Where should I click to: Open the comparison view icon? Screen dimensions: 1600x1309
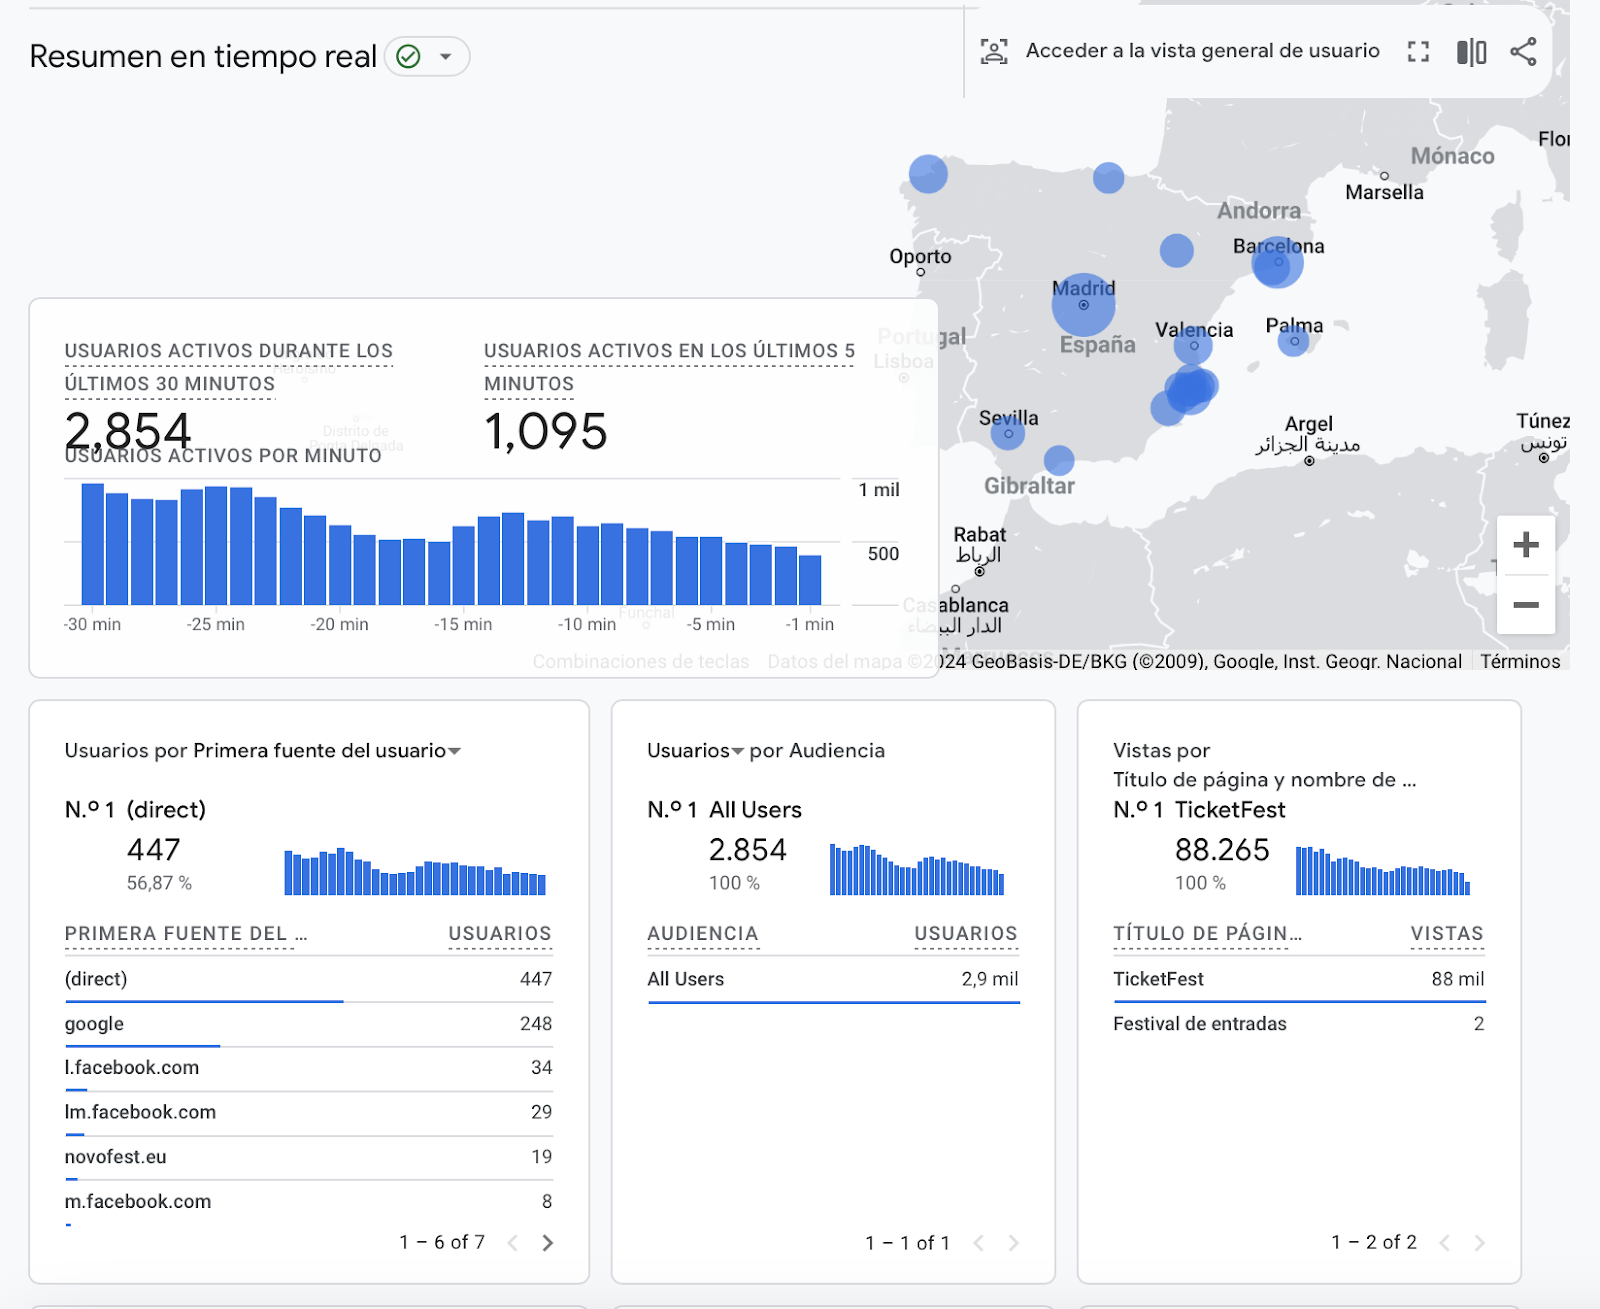(1471, 52)
